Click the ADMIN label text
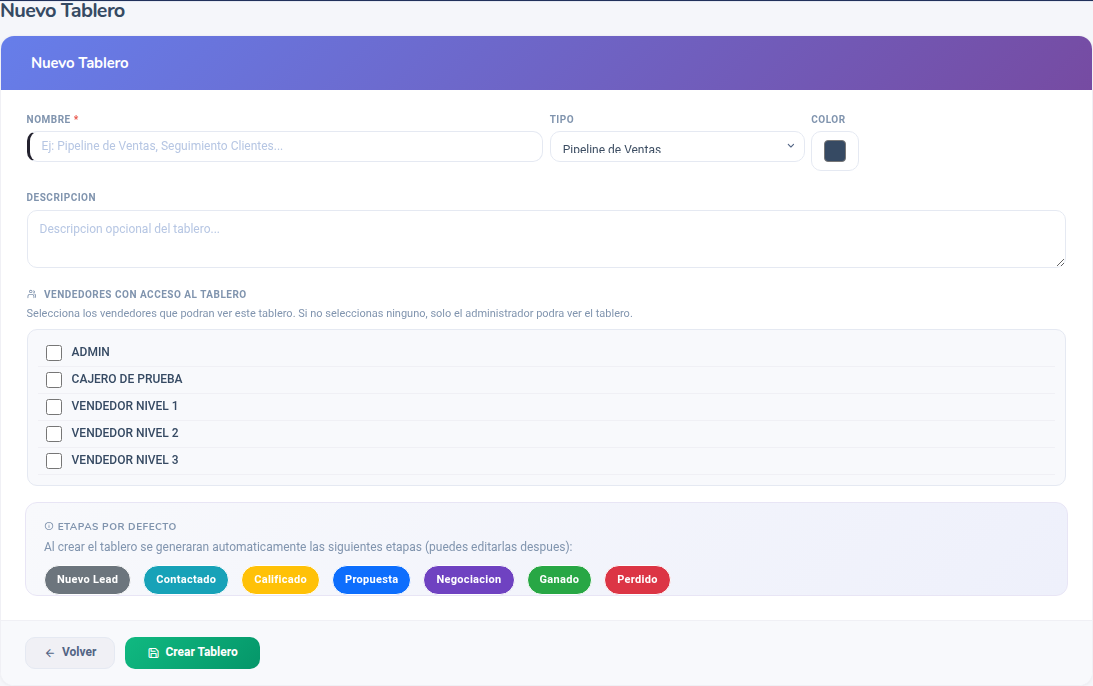This screenshot has width=1093, height=686. click(91, 352)
